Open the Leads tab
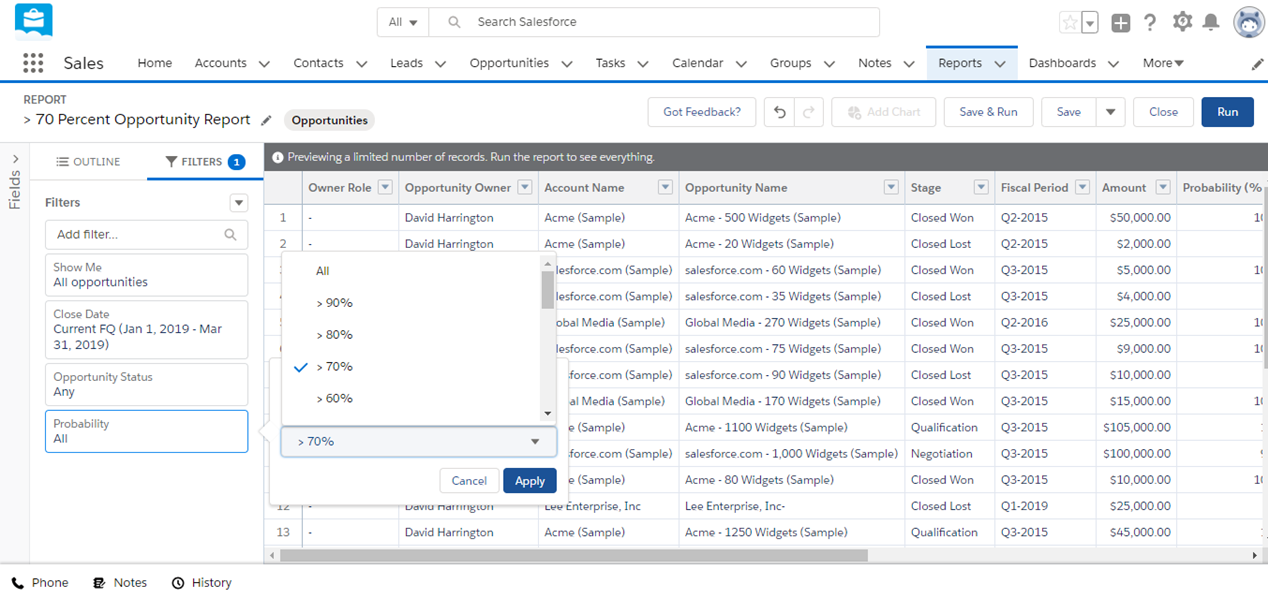The height and width of the screenshot is (594, 1268). [406, 63]
